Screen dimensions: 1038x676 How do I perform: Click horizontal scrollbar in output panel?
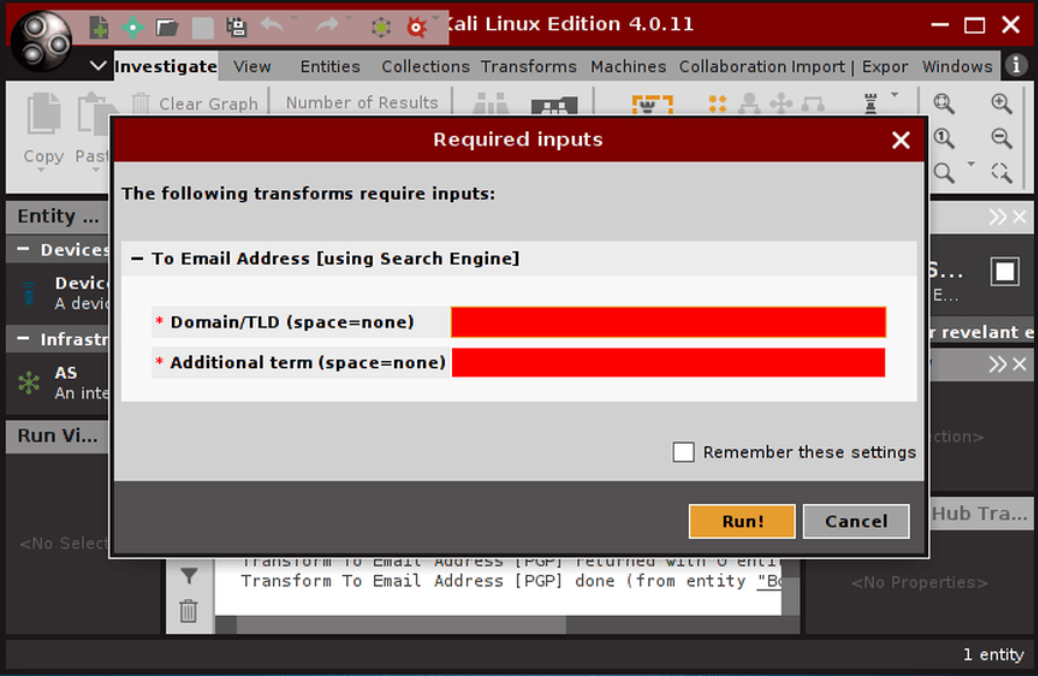401,624
